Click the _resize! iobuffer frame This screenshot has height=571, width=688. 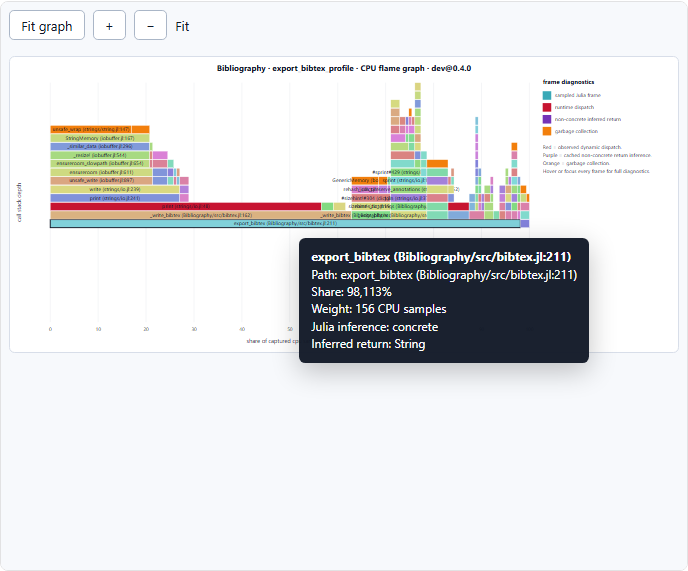click(100, 155)
